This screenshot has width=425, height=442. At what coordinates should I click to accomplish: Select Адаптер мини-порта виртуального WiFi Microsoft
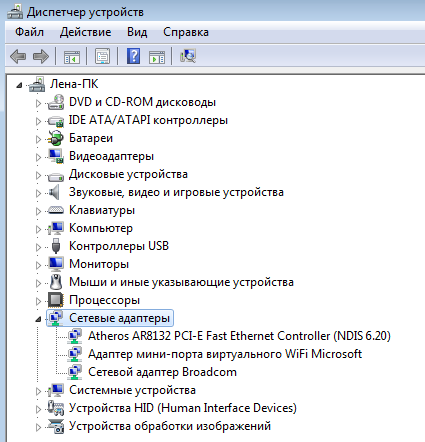click(225, 354)
